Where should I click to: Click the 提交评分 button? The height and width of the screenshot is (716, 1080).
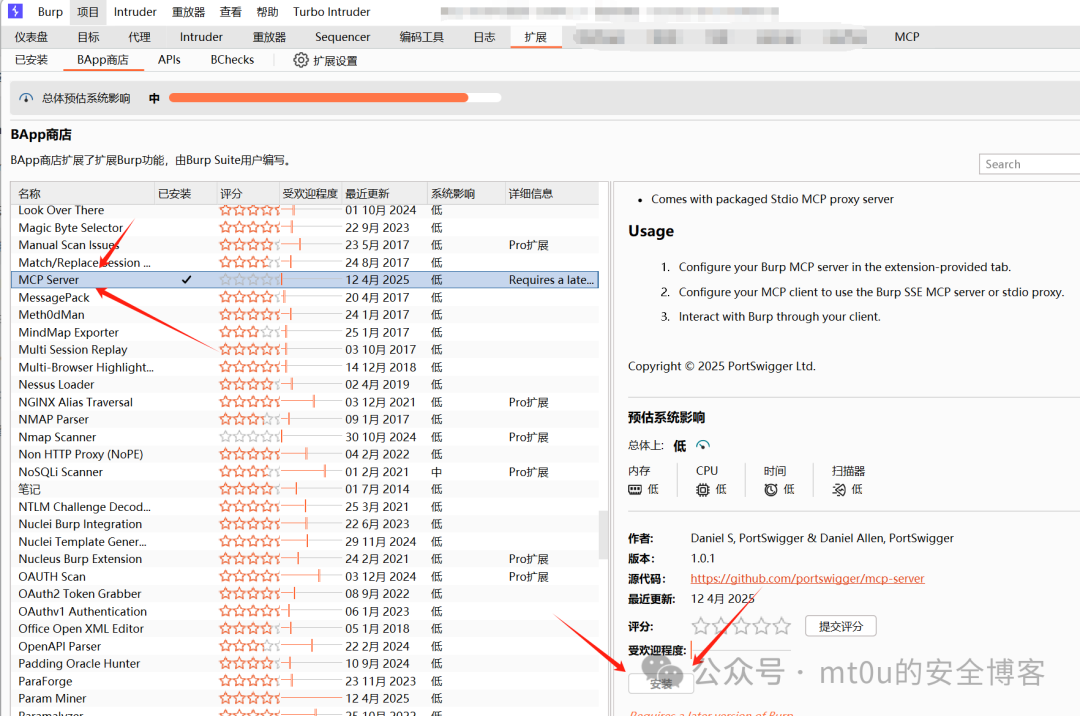(840, 626)
